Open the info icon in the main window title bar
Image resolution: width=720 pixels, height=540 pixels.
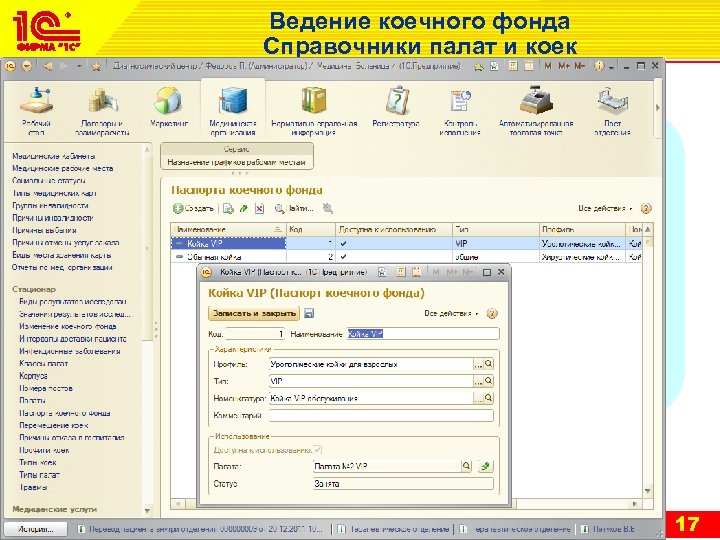click(599, 66)
